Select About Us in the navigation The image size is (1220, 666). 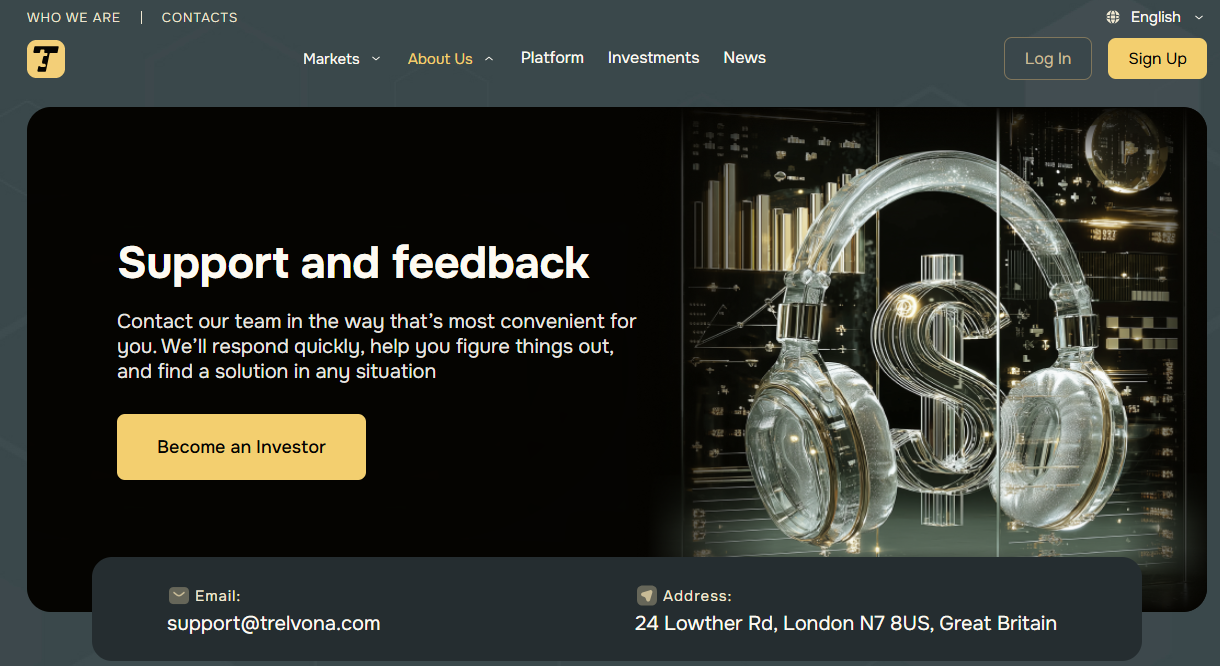440,59
